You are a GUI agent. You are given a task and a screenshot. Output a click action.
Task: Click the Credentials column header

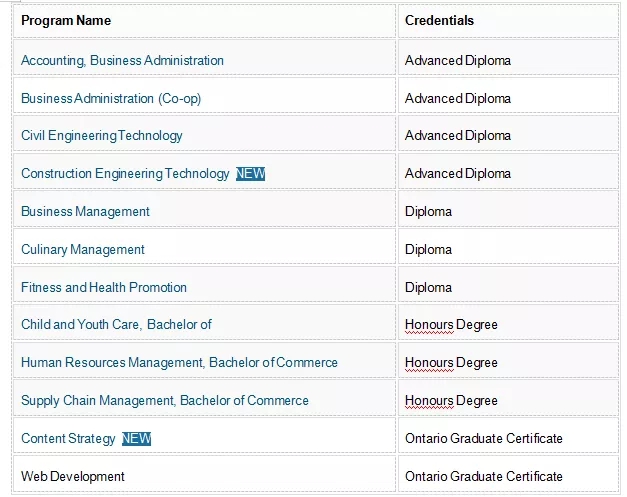[439, 20]
